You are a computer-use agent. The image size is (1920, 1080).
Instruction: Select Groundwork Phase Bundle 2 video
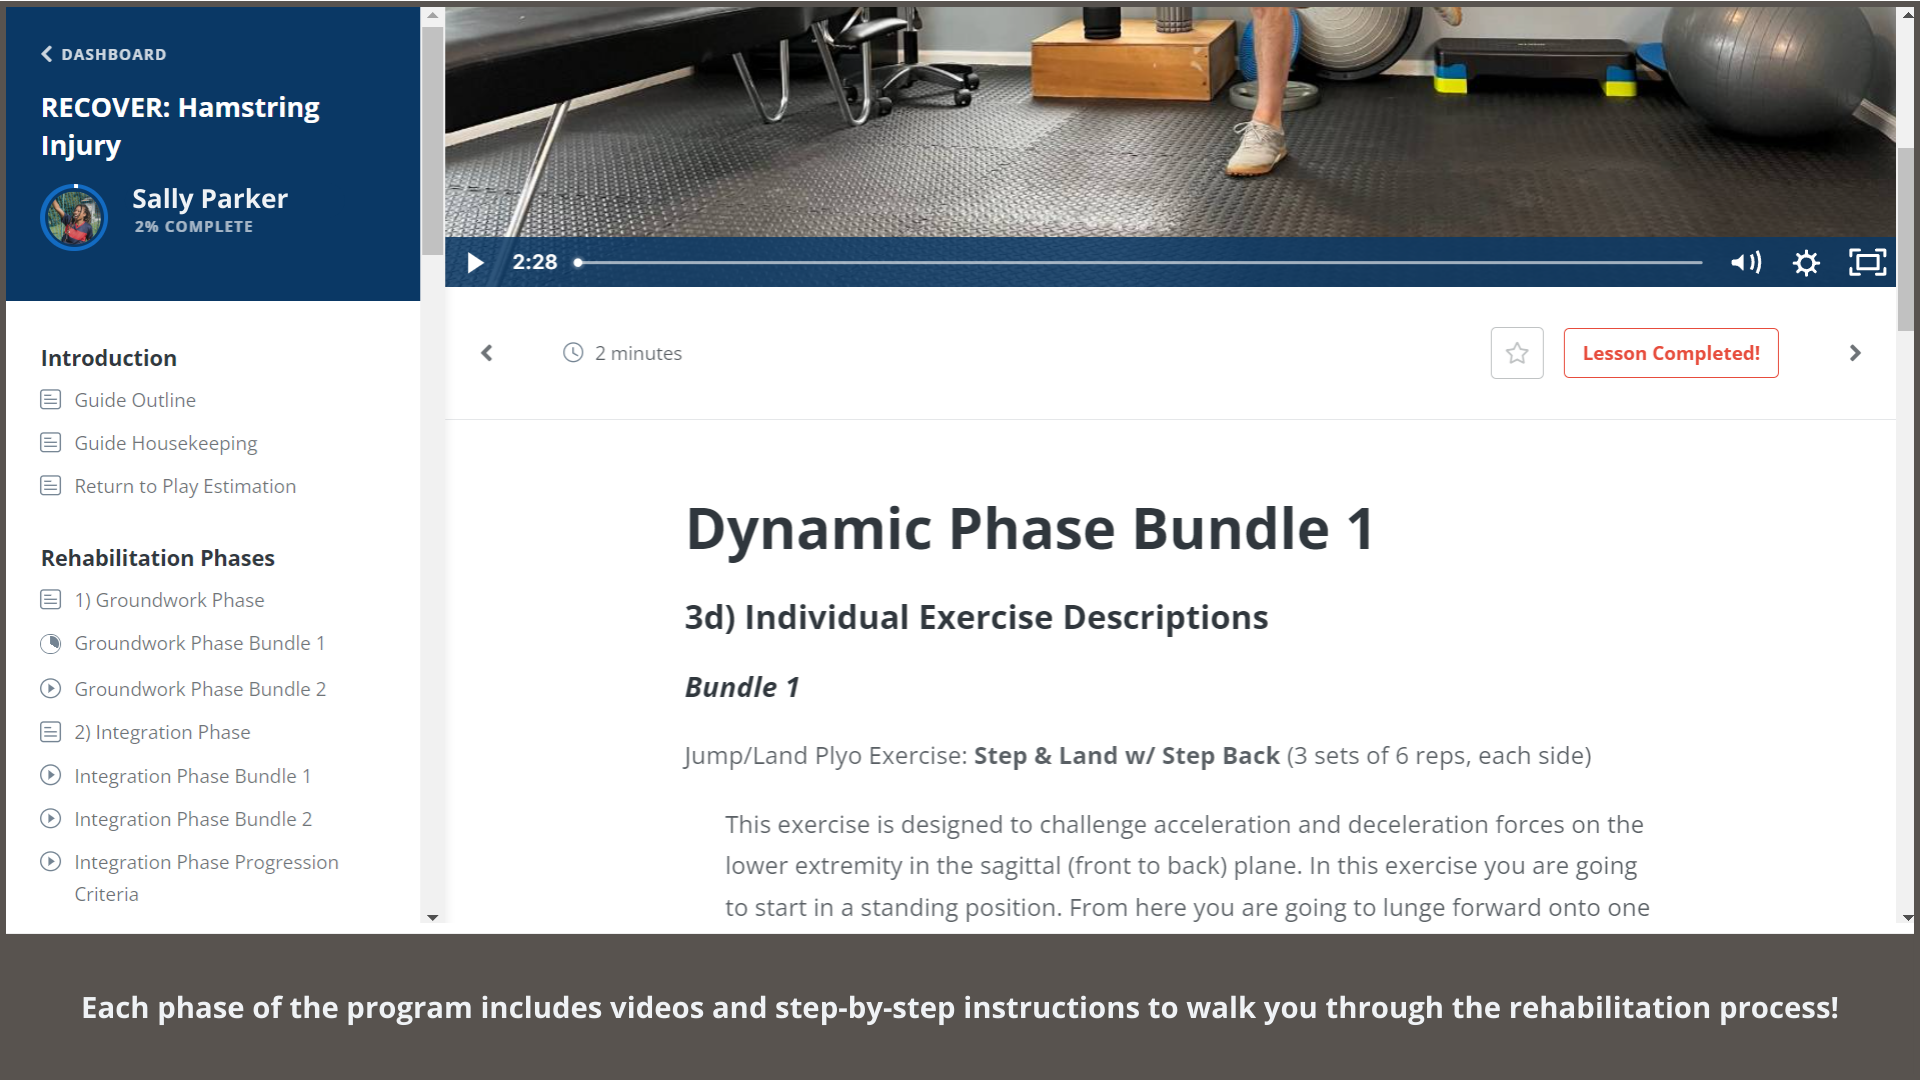200,689
